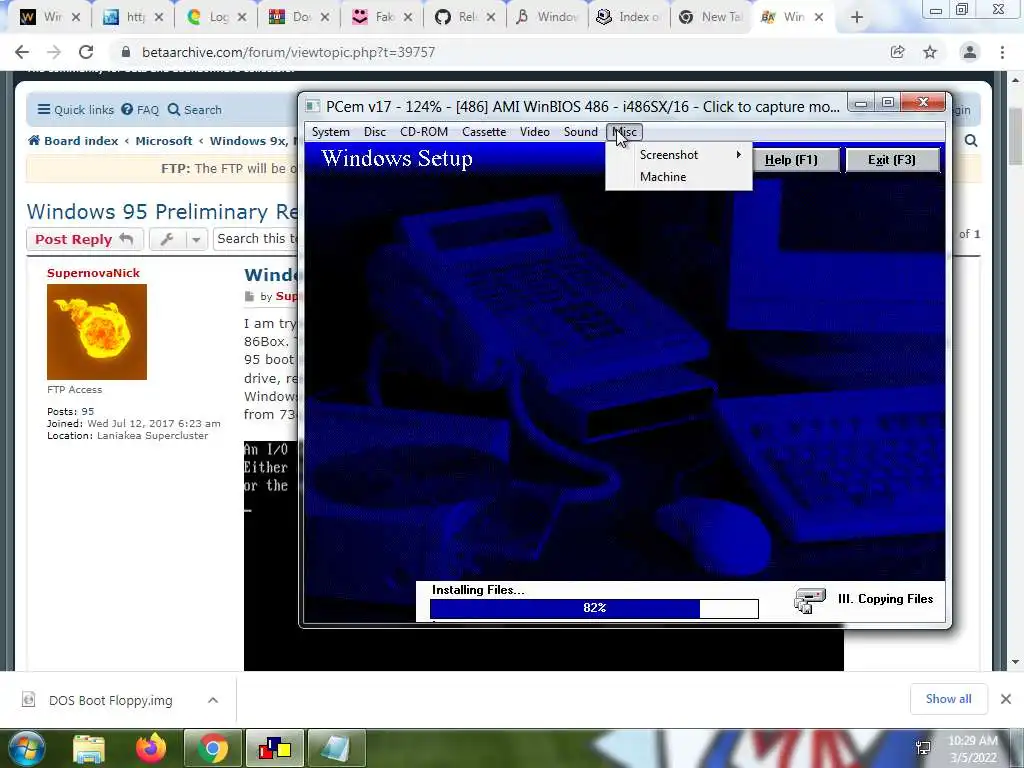Click the forum Search link

tap(195, 110)
